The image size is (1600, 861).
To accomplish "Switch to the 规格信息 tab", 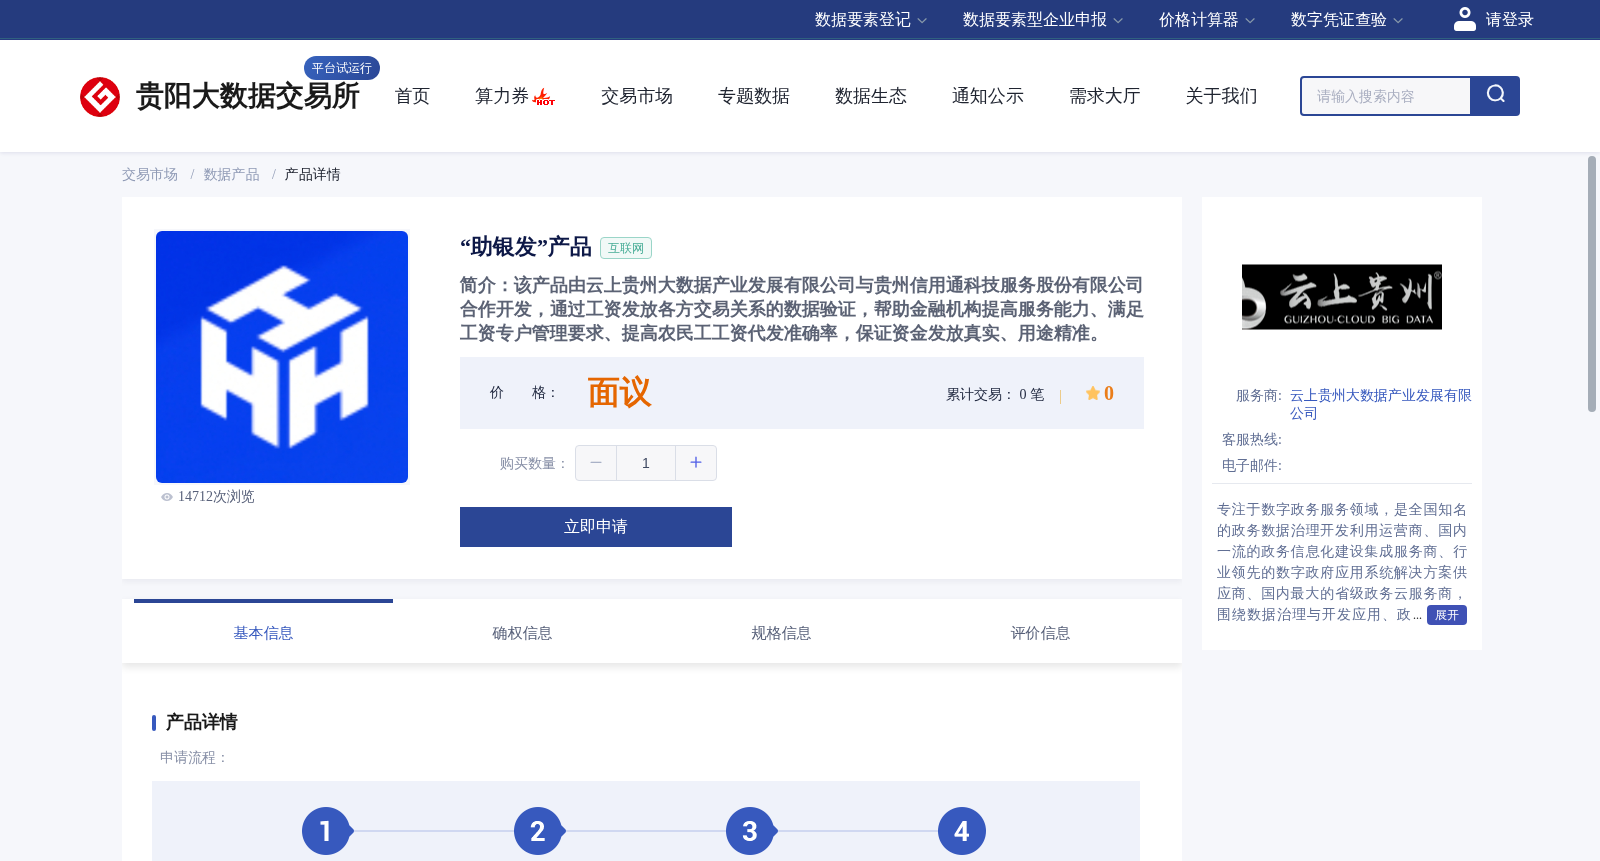I will pyautogui.click(x=781, y=633).
